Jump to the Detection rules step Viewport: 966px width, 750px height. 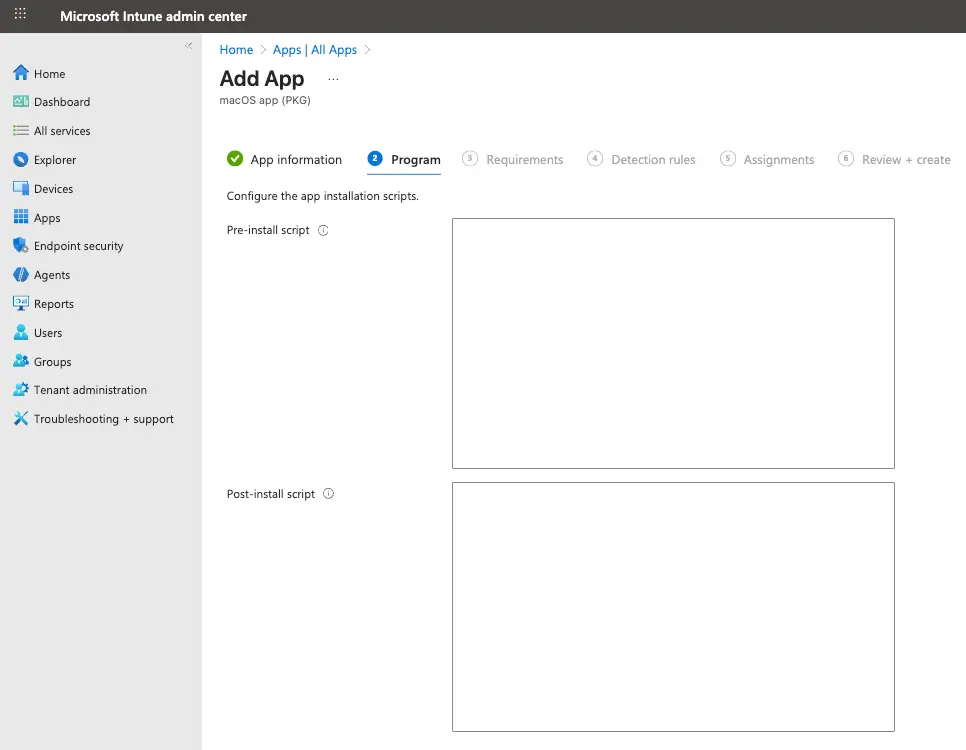tap(641, 159)
